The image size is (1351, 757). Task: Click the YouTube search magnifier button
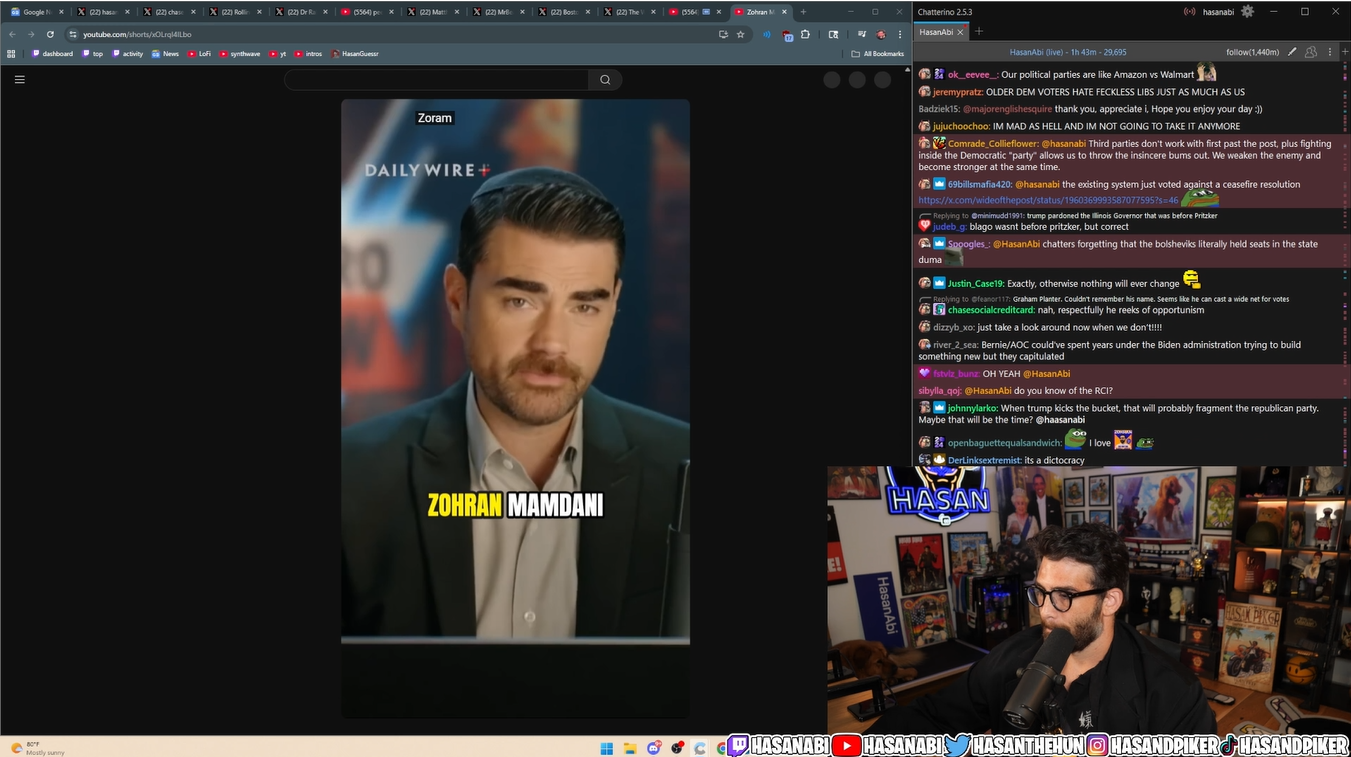point(605,80)
